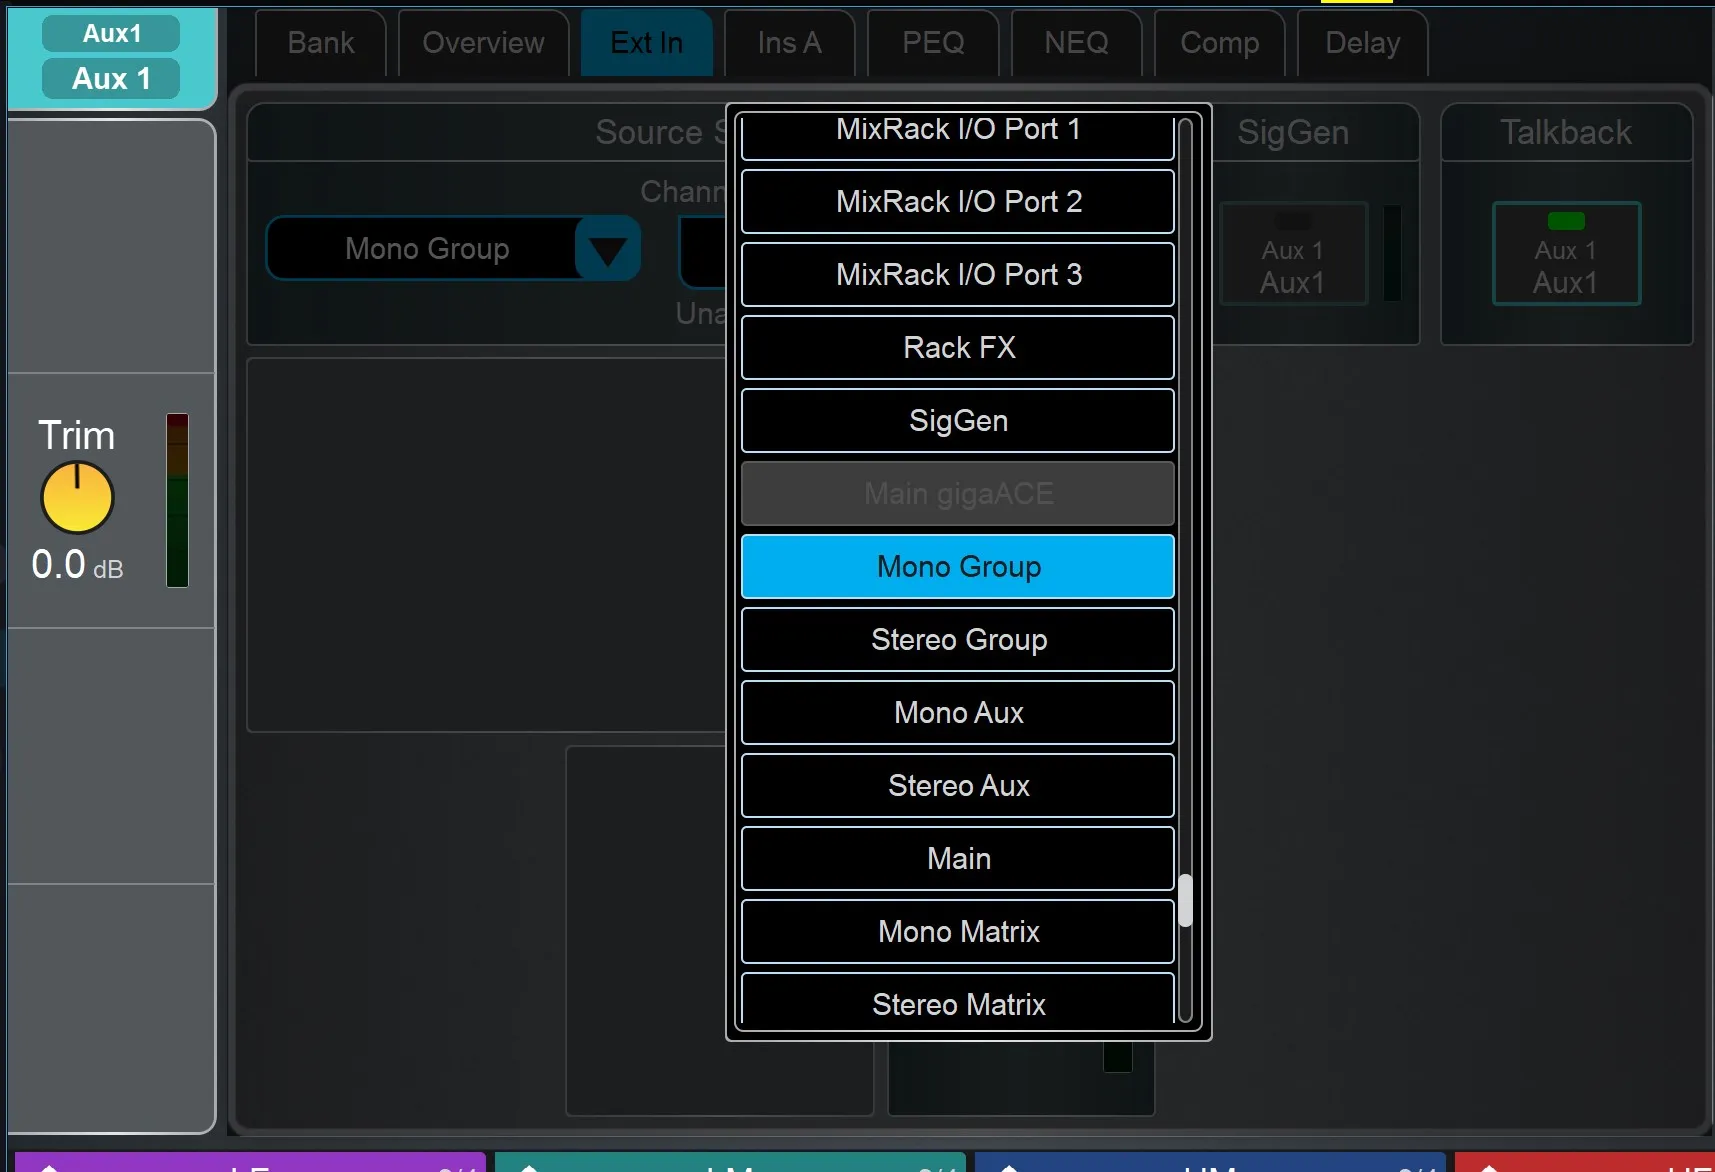Select Mono Aux source option
This screenshot has height=1172, width=1715.
click(958, 713)
